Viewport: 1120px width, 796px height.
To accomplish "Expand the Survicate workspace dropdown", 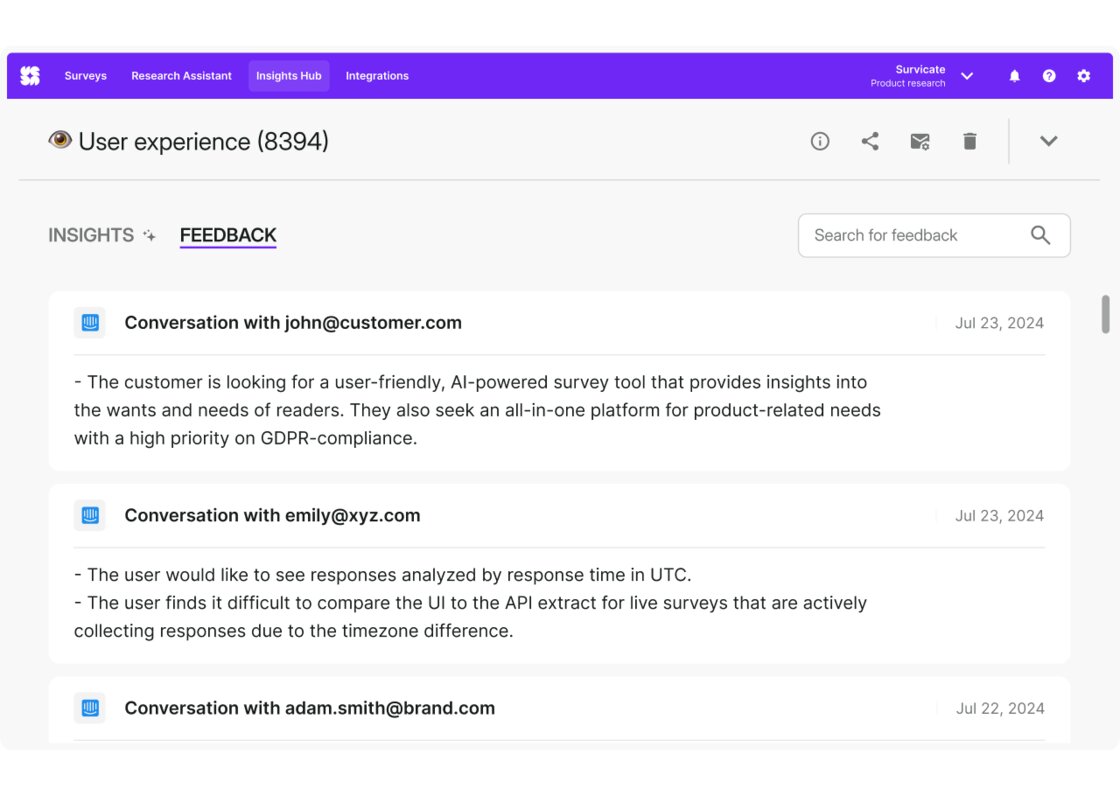I will 967,76.
